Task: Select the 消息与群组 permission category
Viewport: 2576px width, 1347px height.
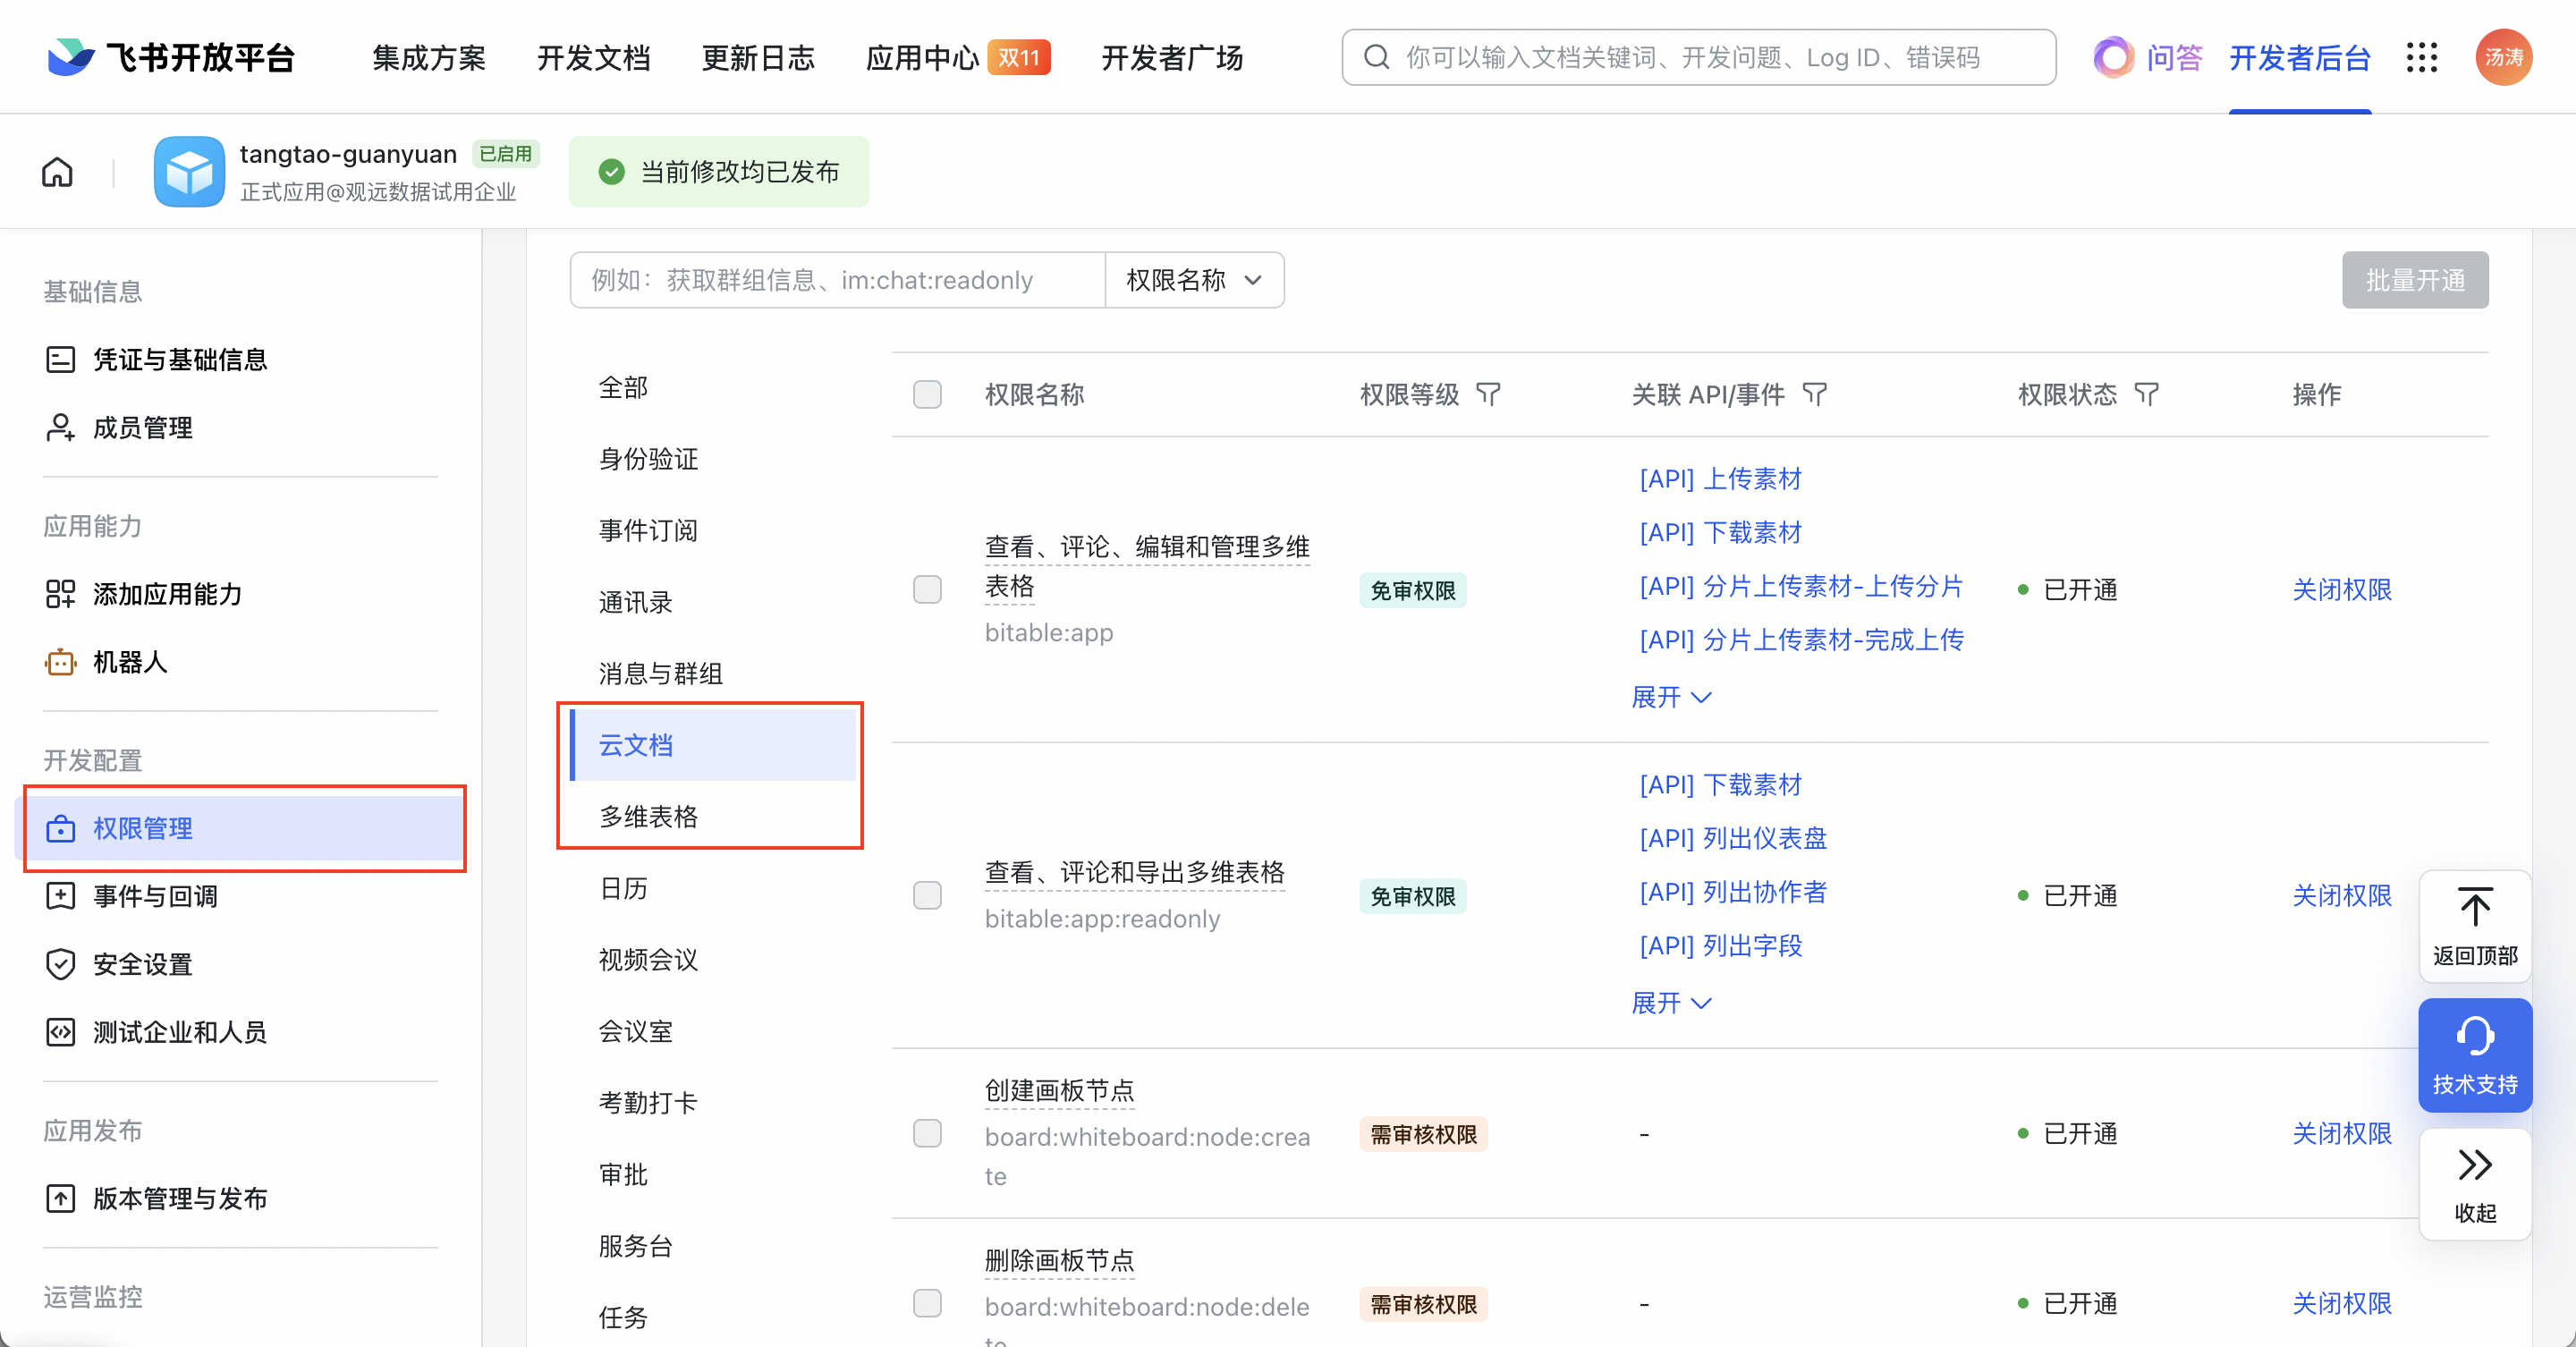Action: [660, 673]
